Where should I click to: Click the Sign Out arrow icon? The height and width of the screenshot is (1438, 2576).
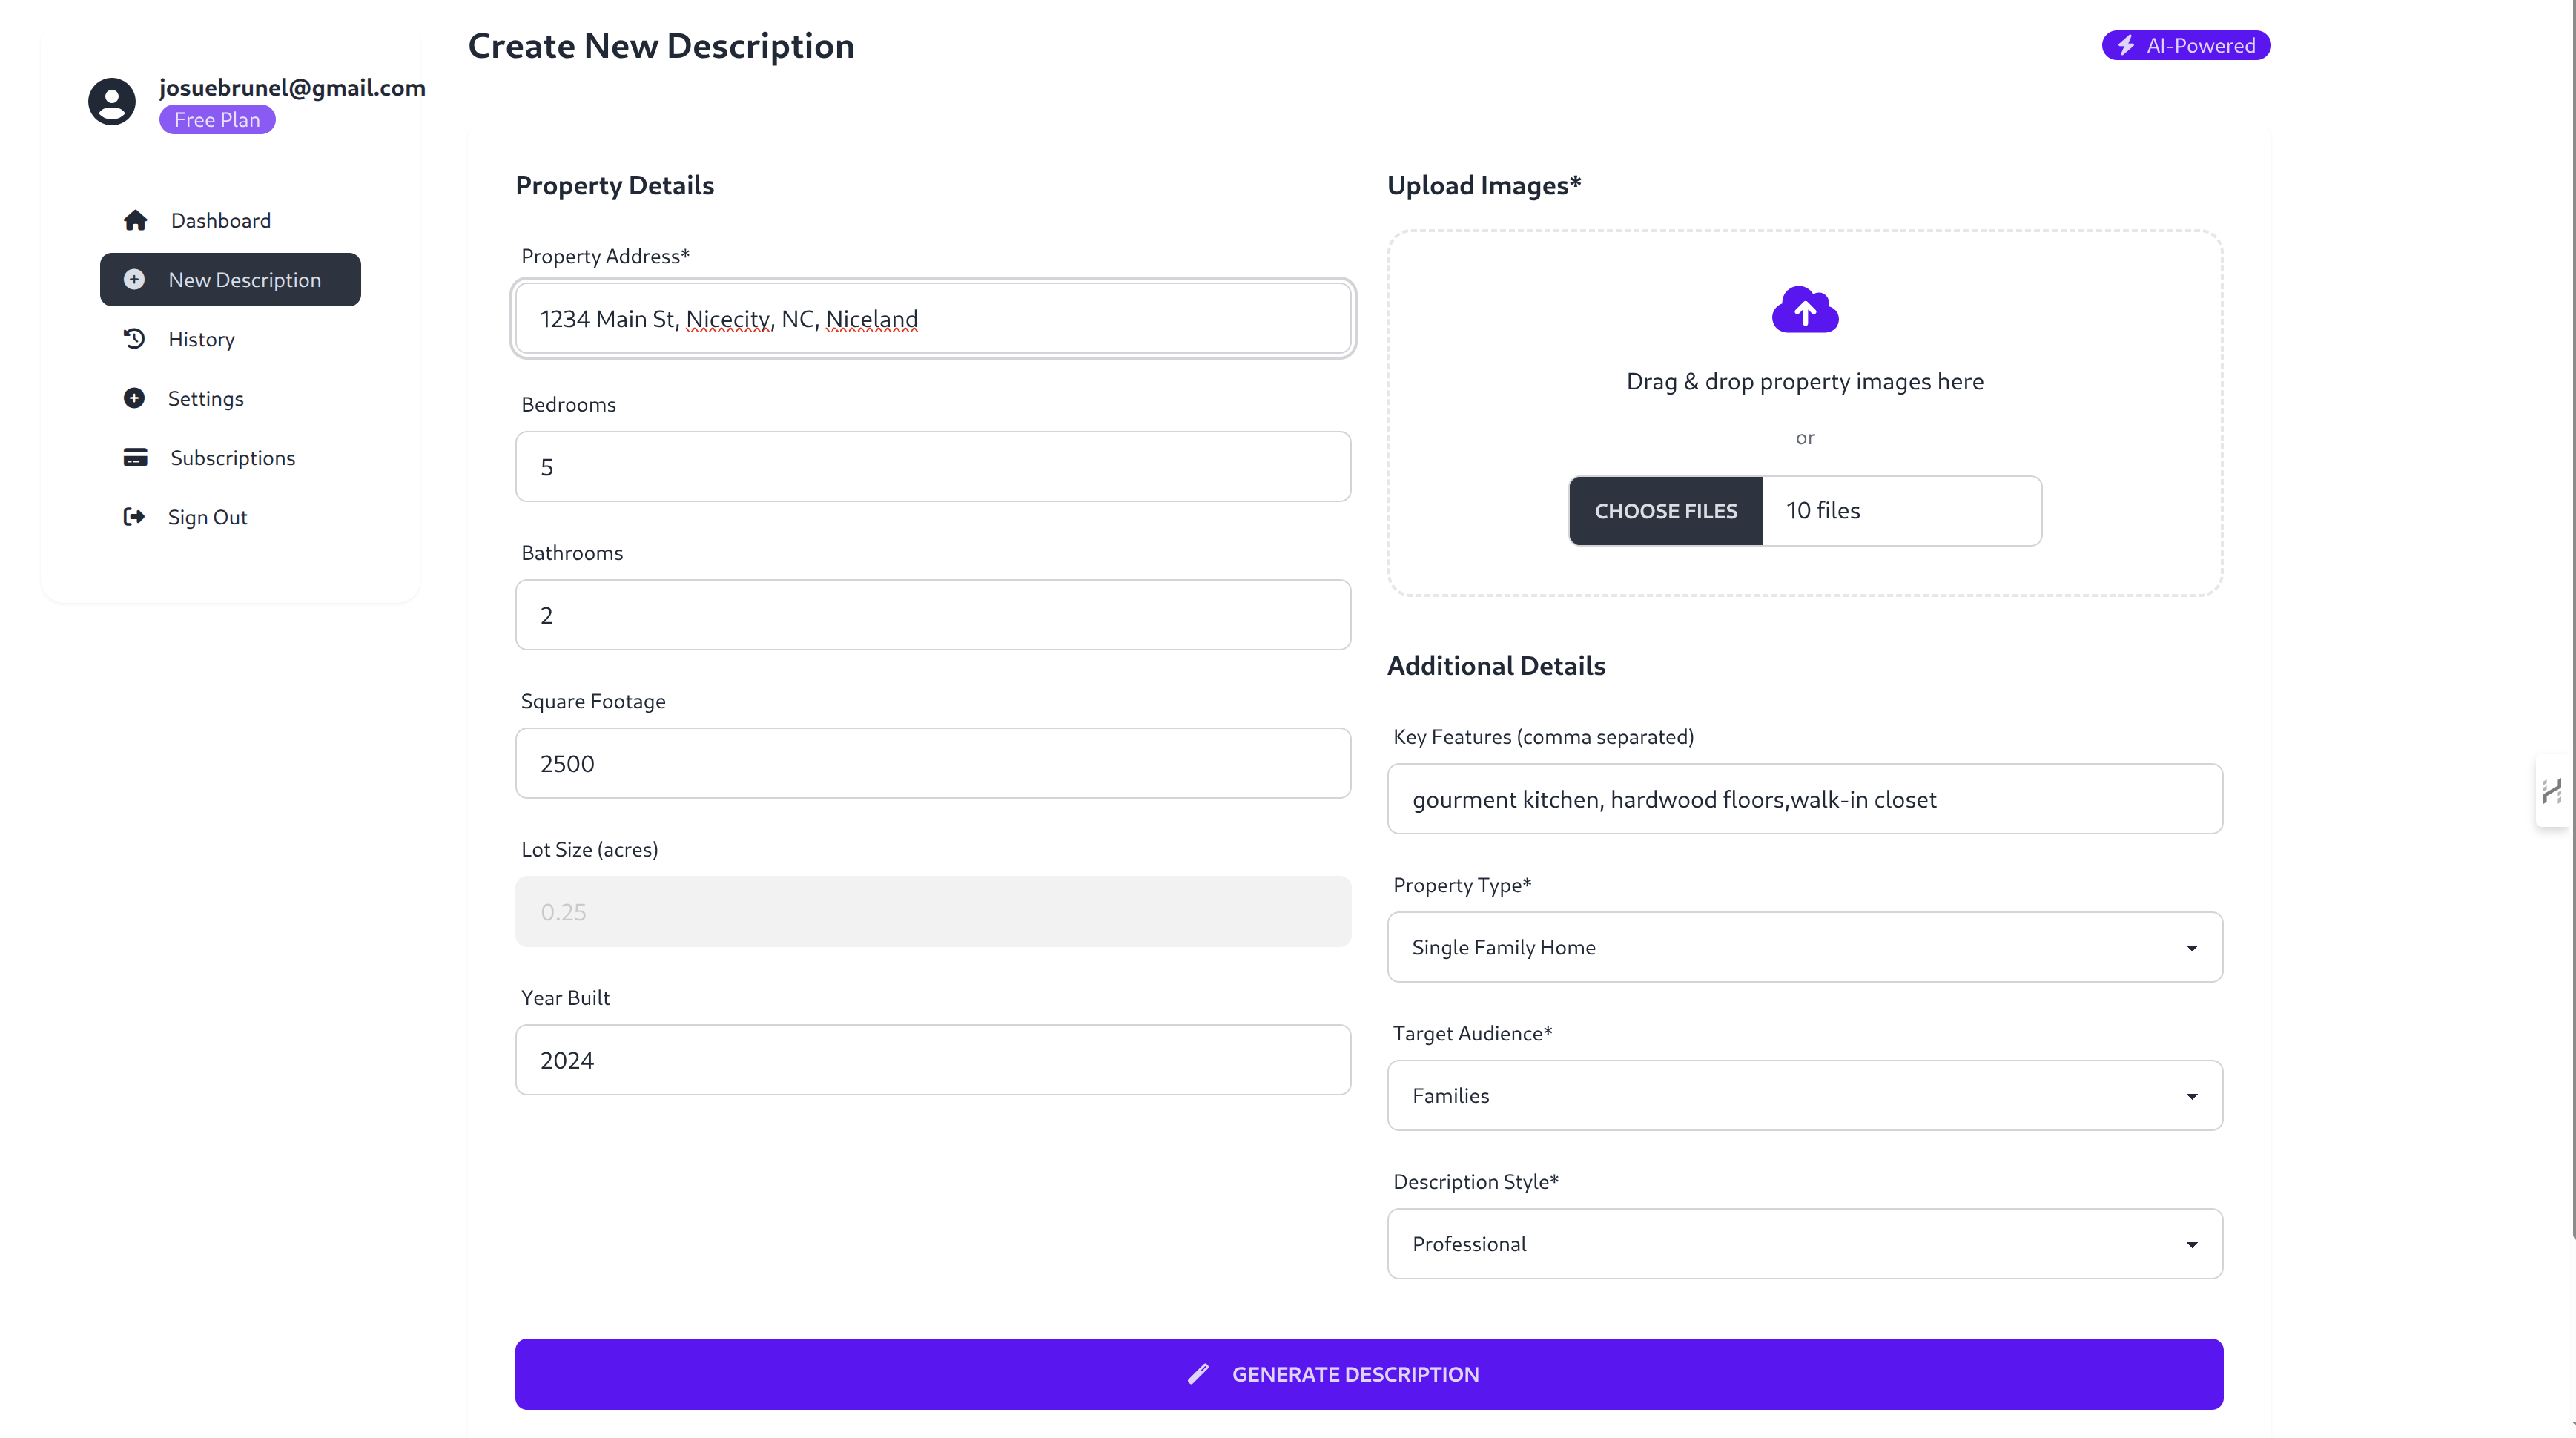[x=133, y=517]
